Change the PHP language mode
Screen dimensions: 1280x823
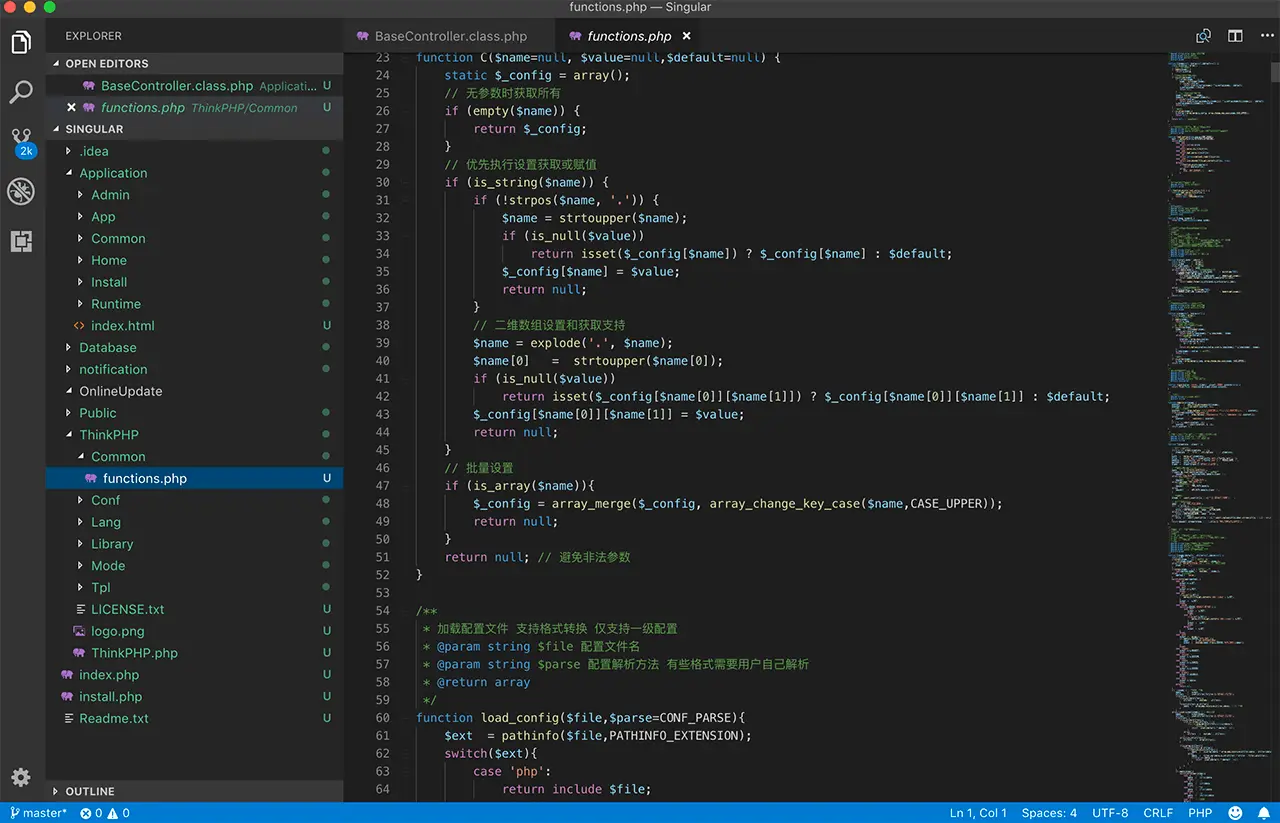coord(1199,812)
